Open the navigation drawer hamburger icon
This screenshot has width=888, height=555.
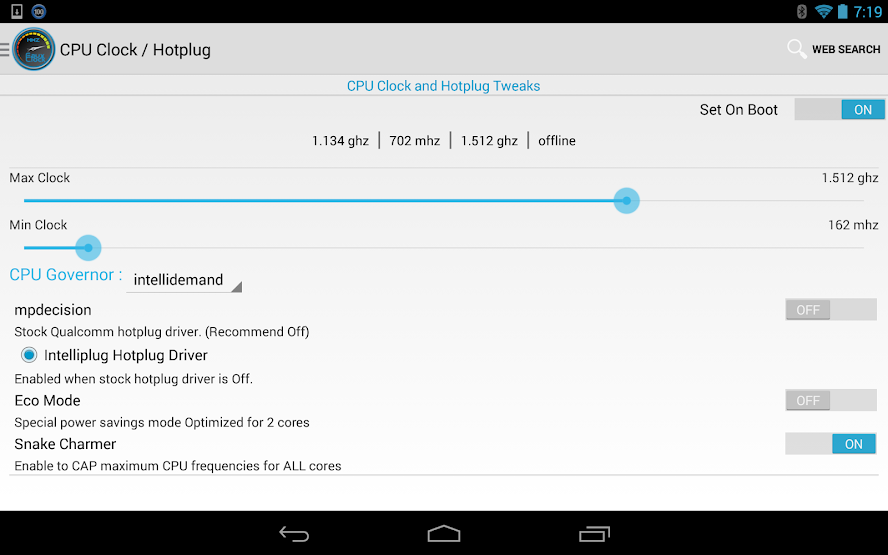(5, 50)
